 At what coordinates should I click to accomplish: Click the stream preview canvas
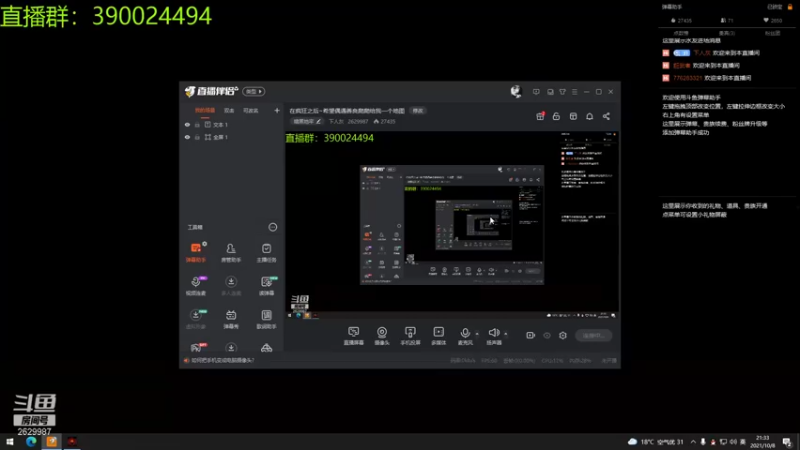point(452,224)
